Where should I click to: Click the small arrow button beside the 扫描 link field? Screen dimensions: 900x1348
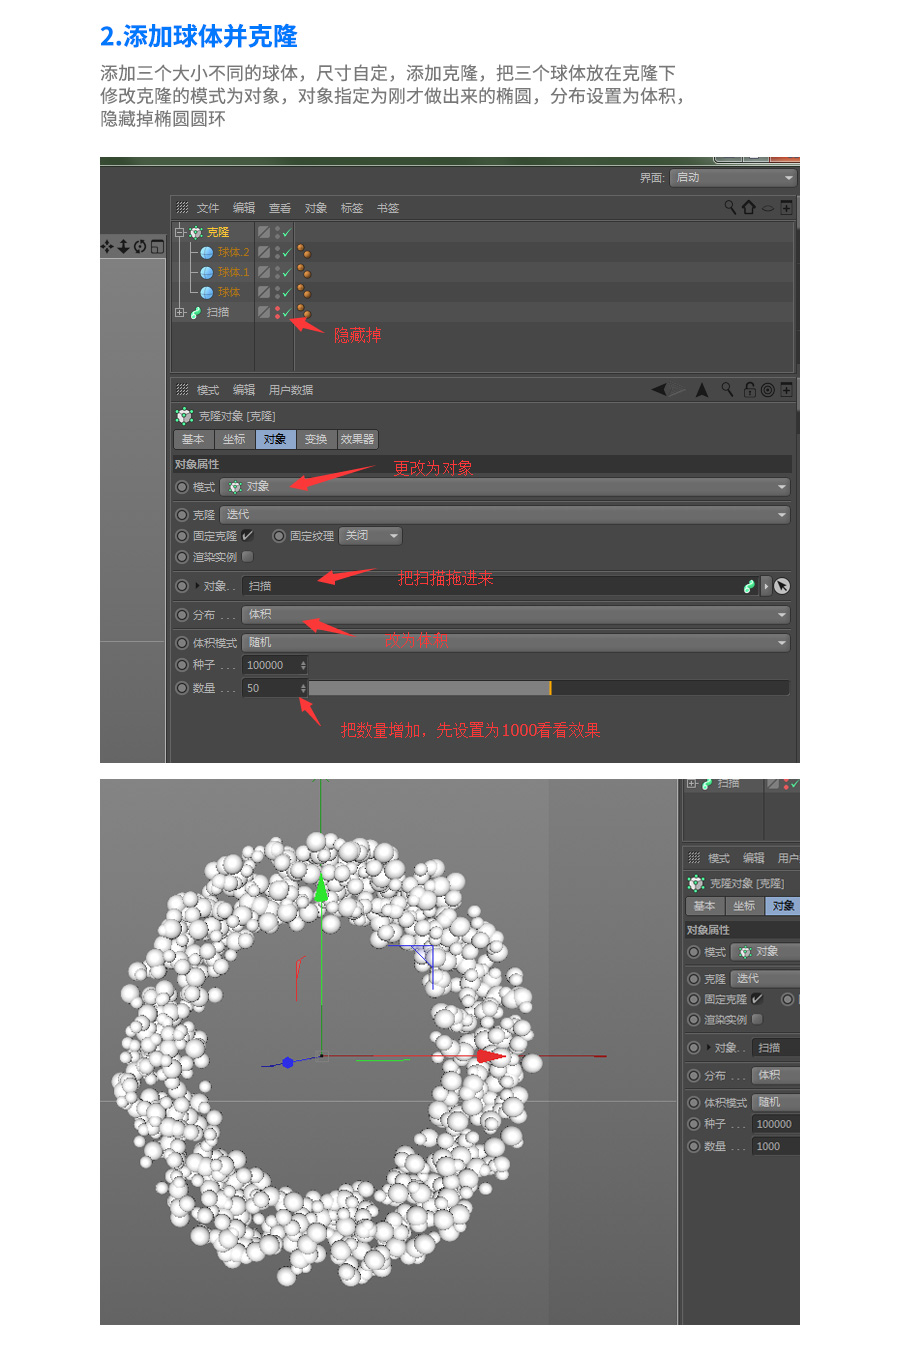(766, 586)
